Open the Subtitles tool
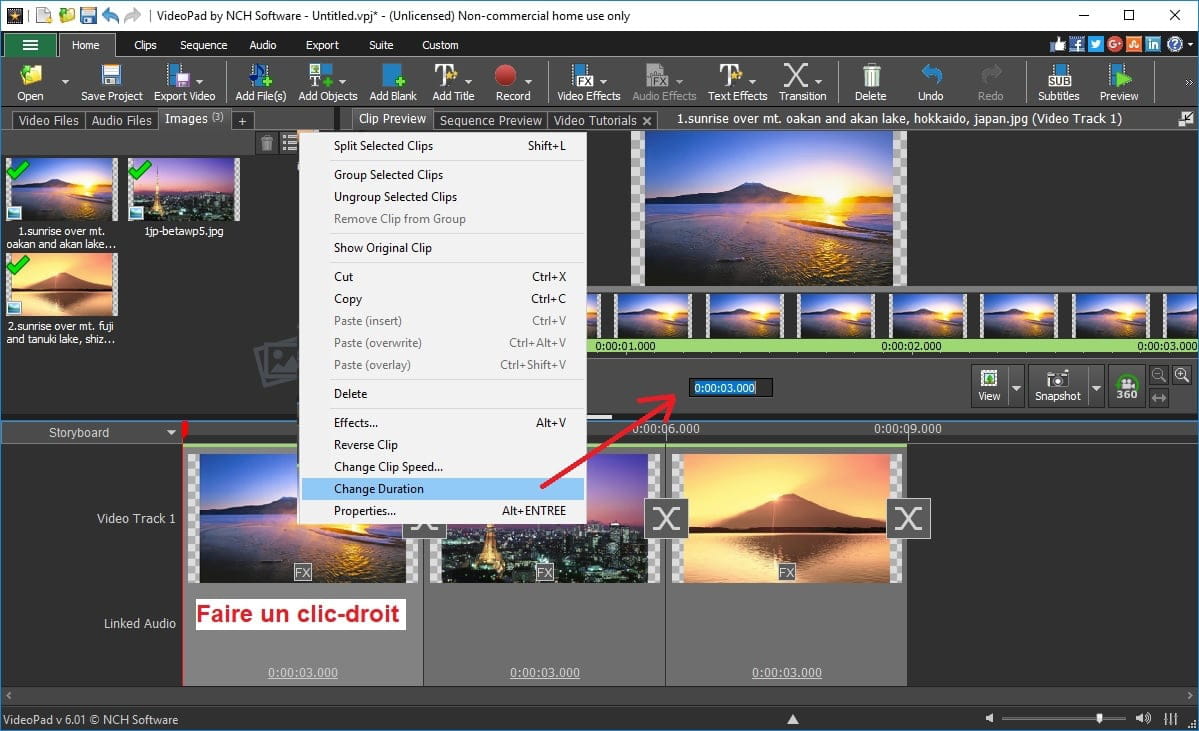 coord(1059,82)
